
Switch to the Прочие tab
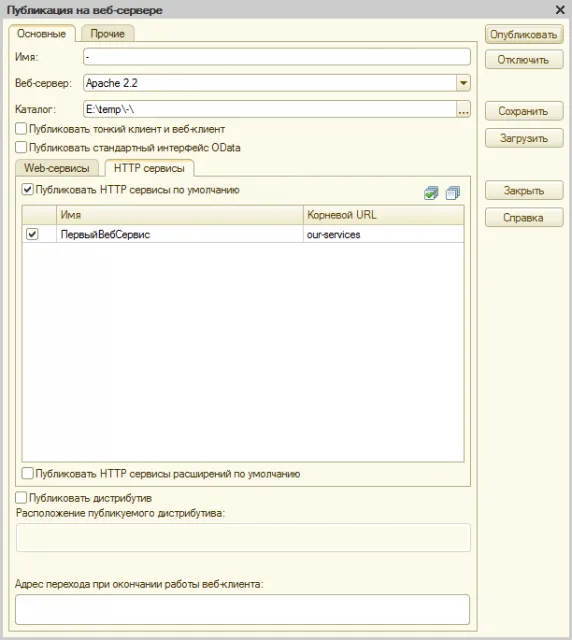click(108, 33)
